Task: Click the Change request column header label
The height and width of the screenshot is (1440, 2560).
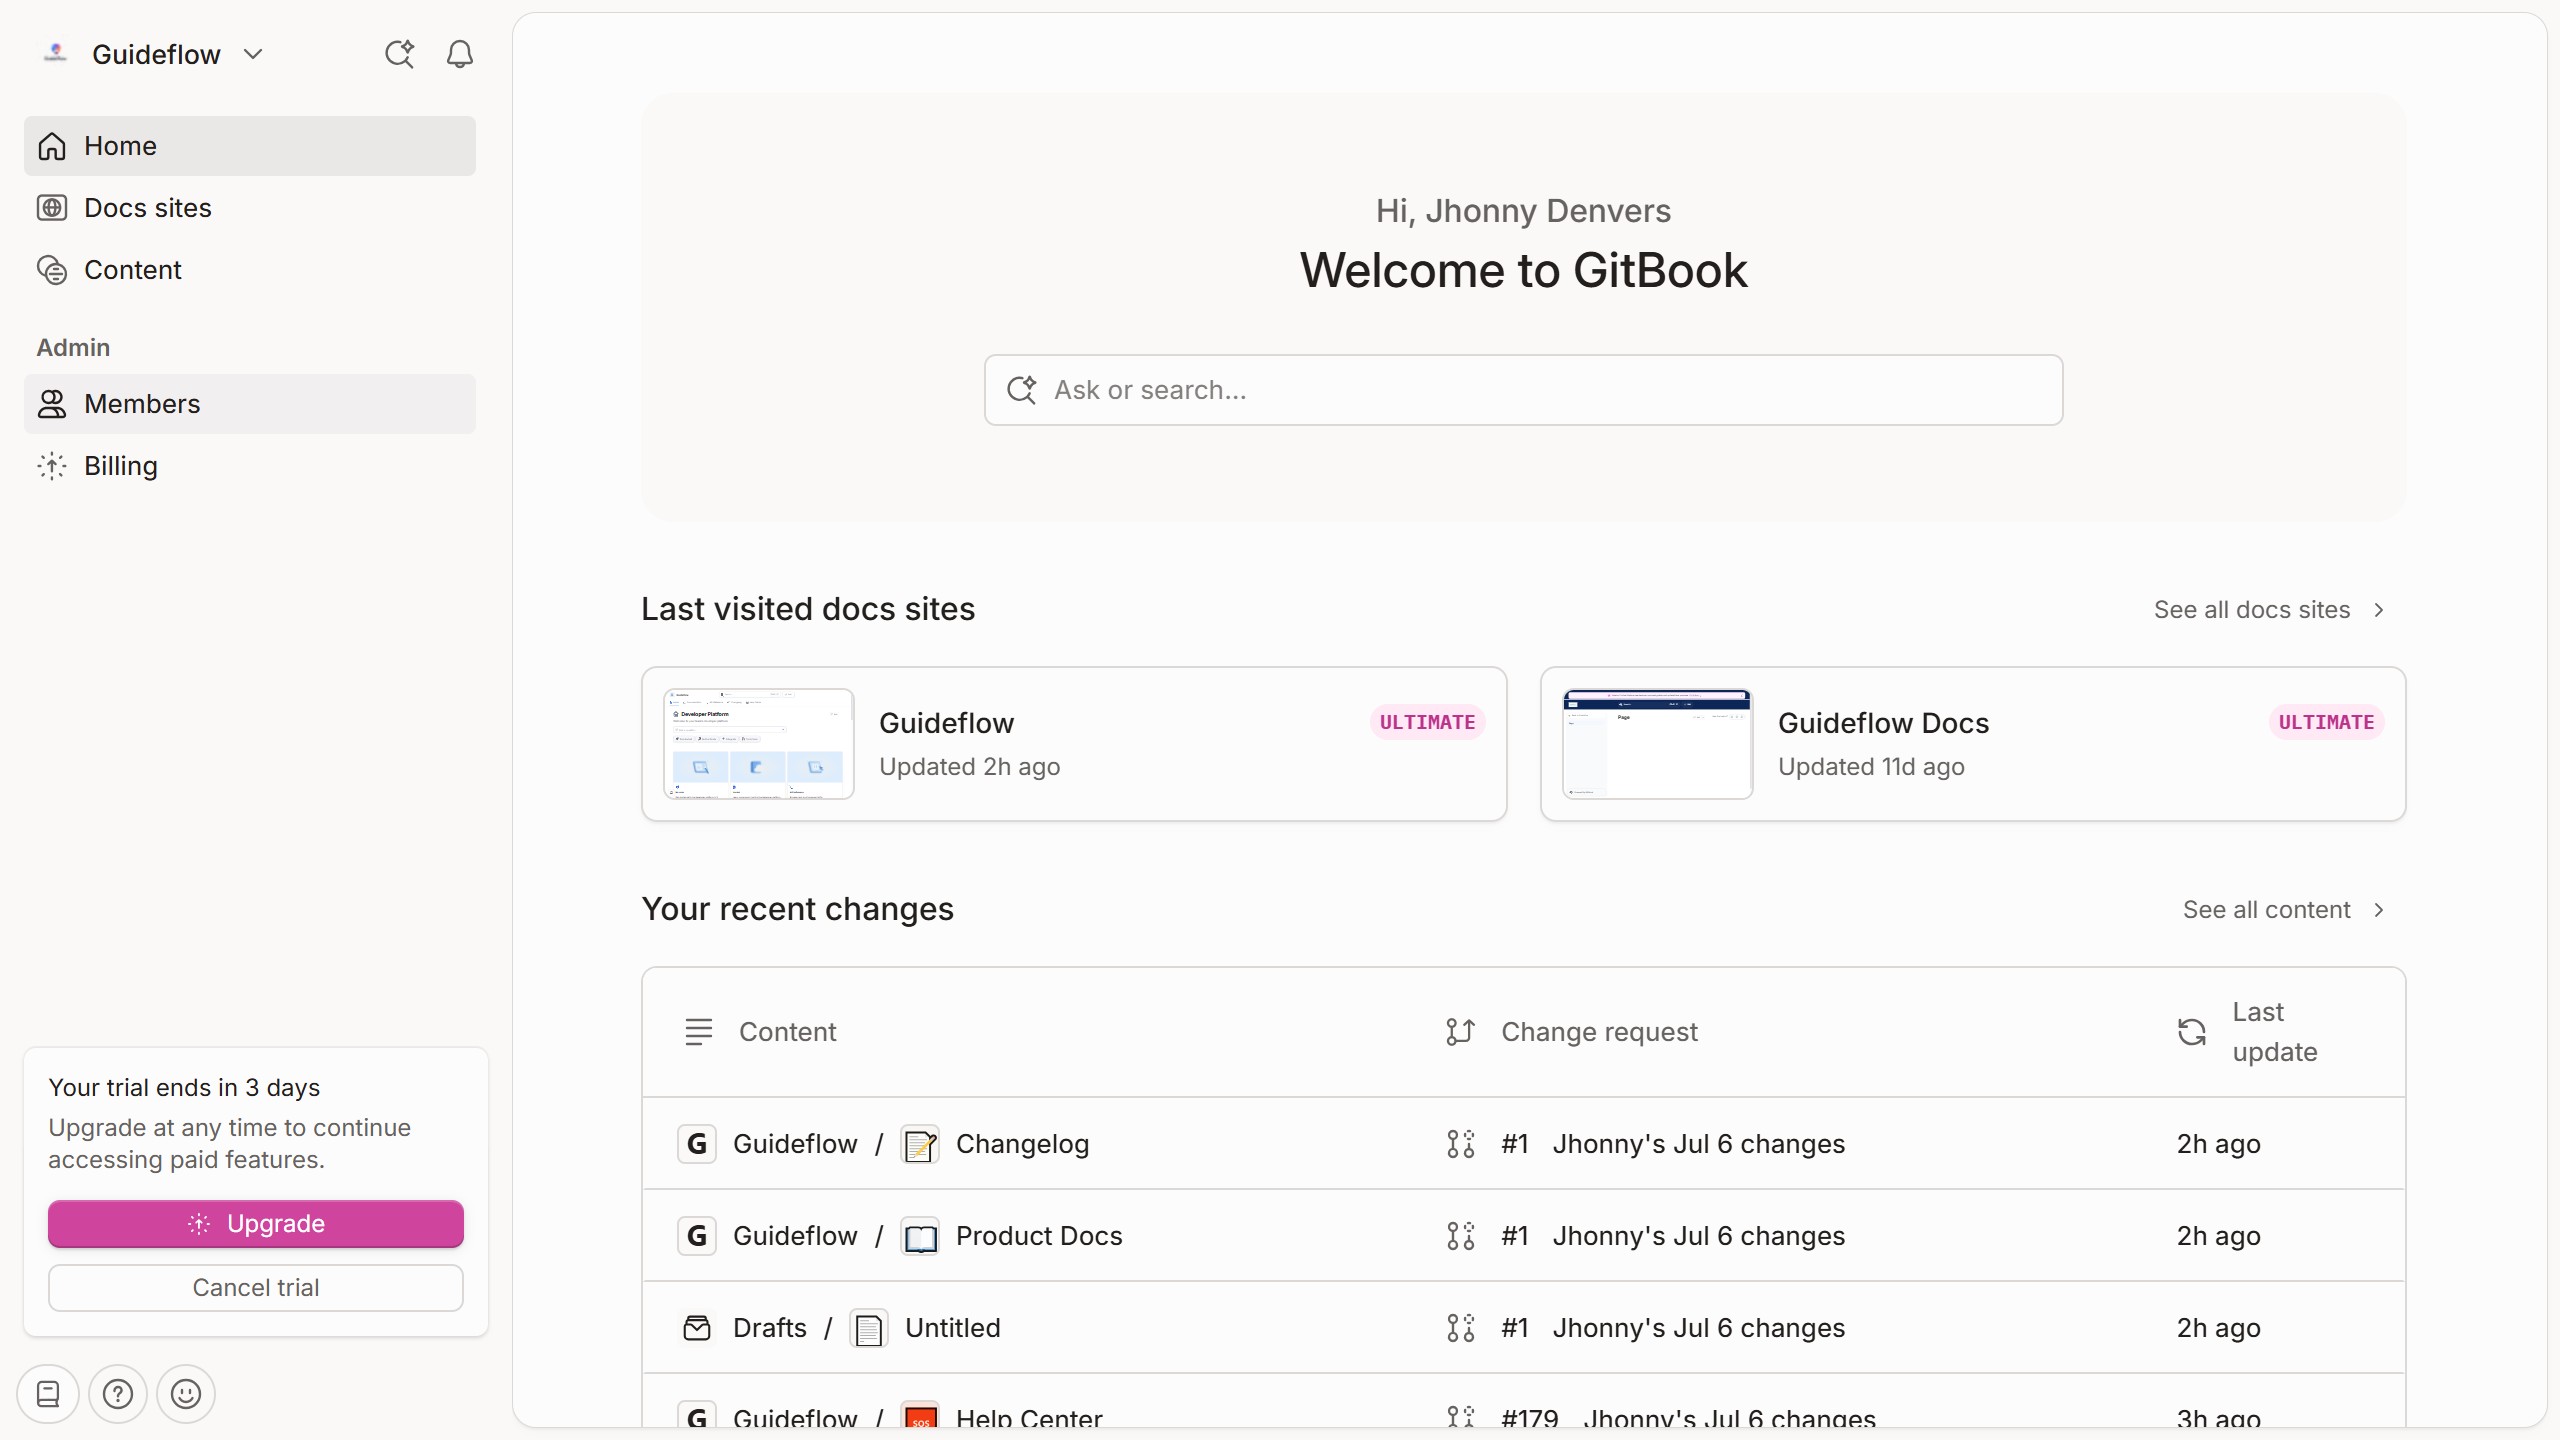Action: point(1599,1032)
